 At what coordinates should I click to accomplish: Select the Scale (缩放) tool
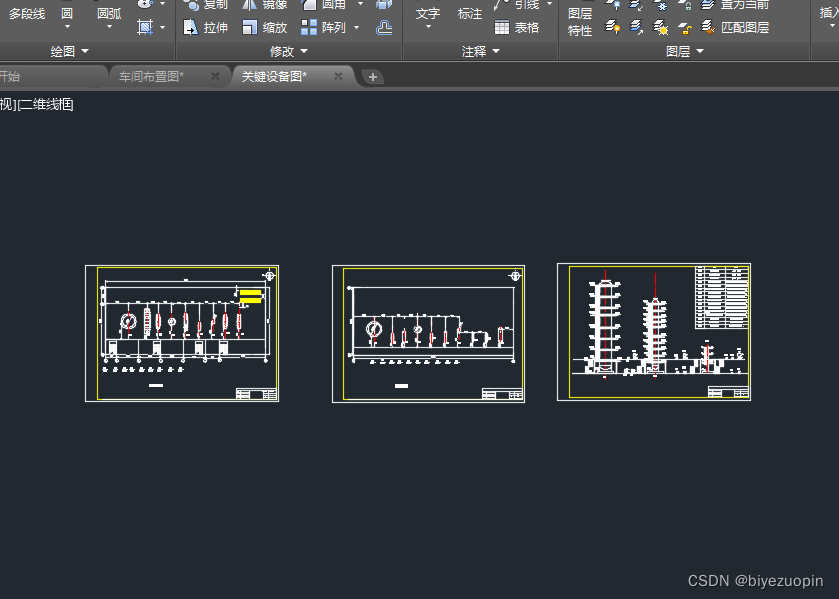click(x=265, y=27)
